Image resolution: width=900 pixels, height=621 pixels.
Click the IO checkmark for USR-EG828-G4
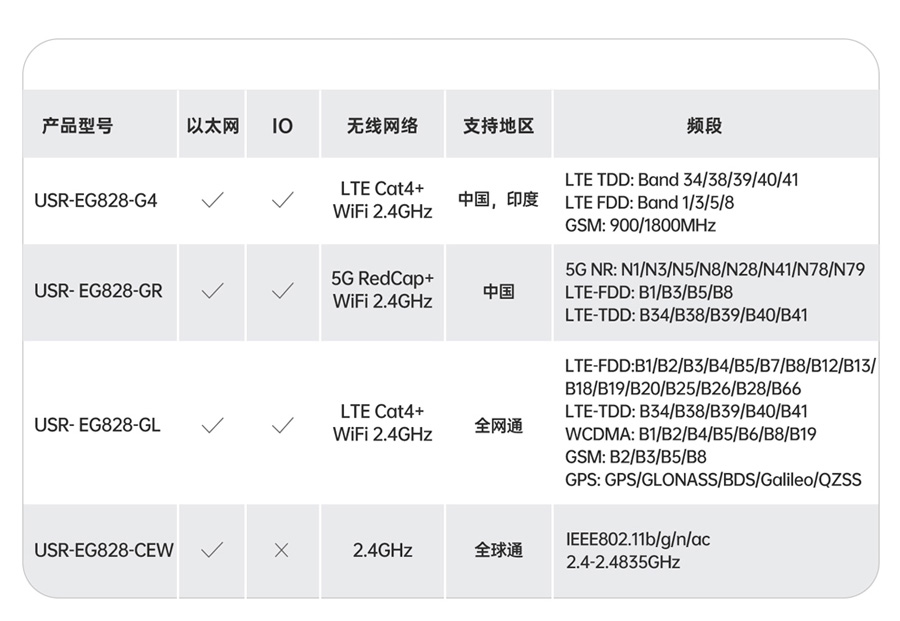283,200
